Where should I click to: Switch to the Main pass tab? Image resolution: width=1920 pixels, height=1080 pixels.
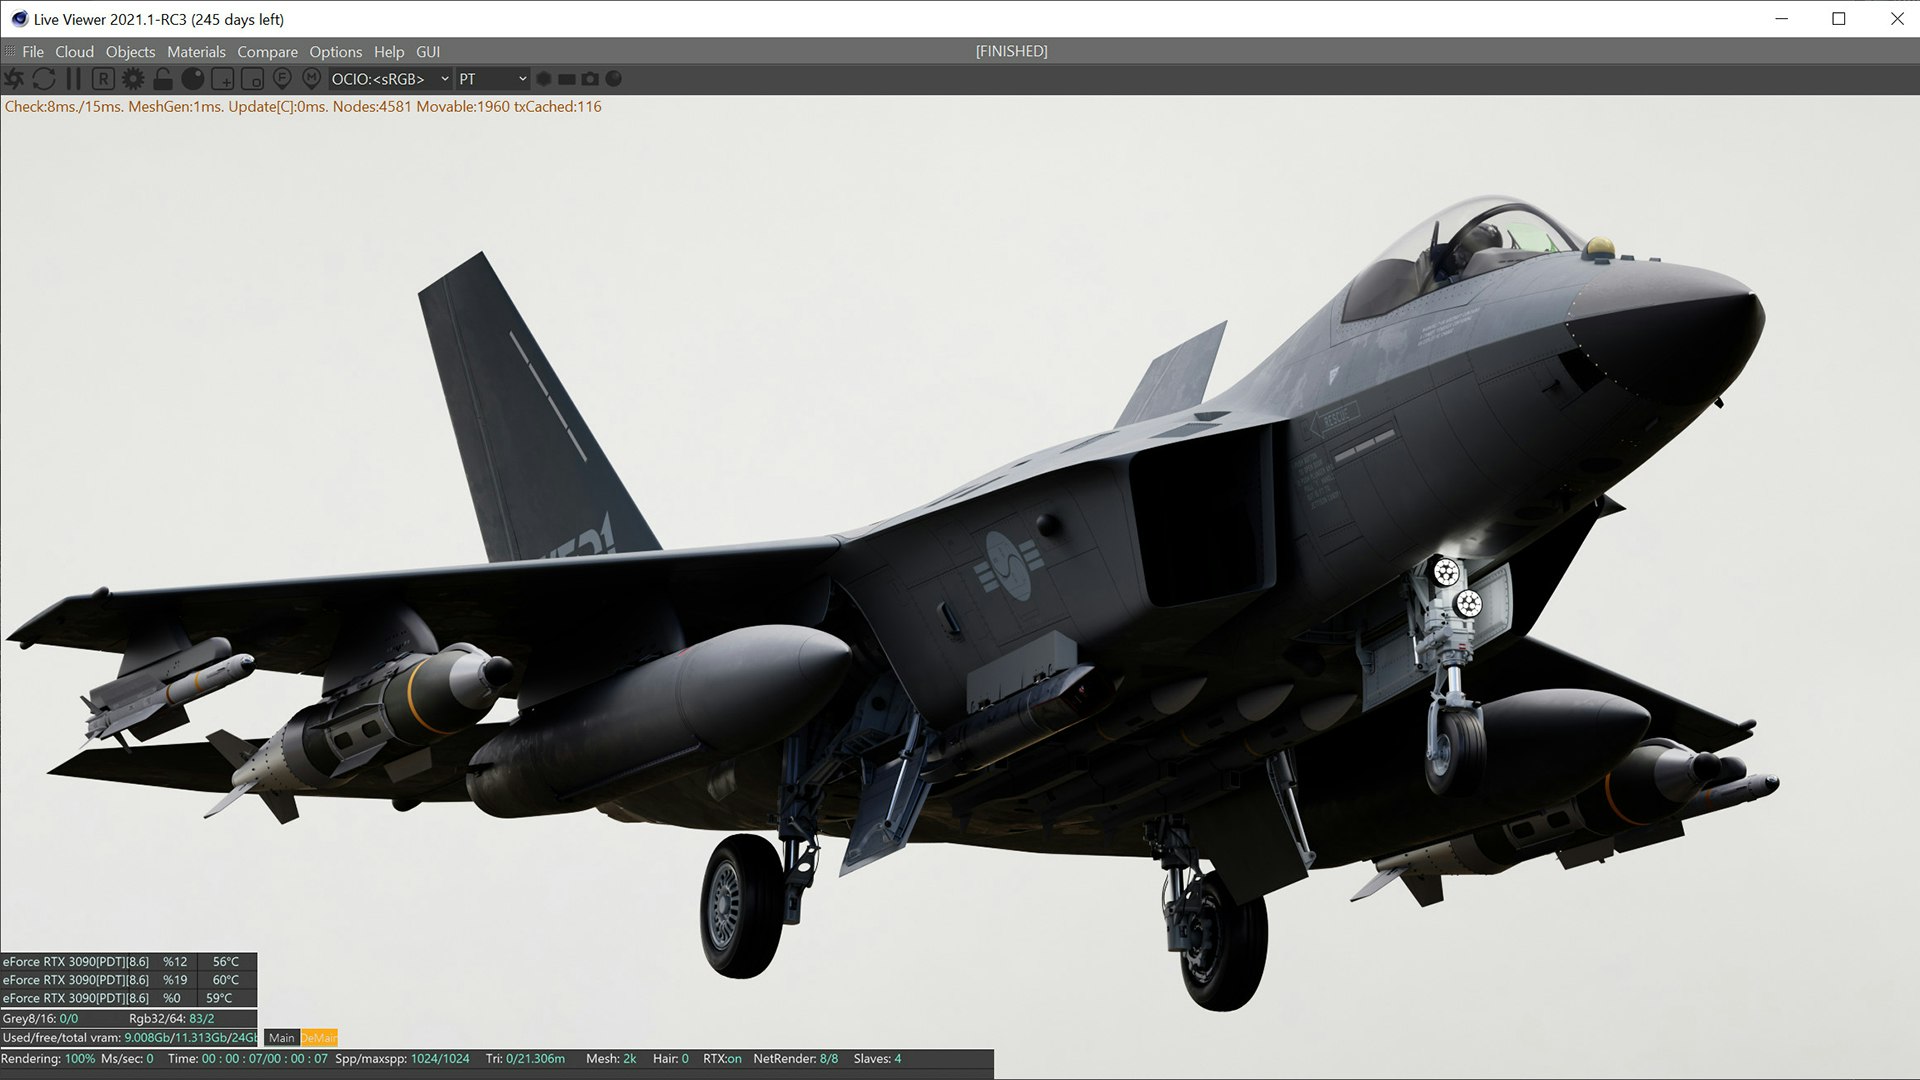282,1038
